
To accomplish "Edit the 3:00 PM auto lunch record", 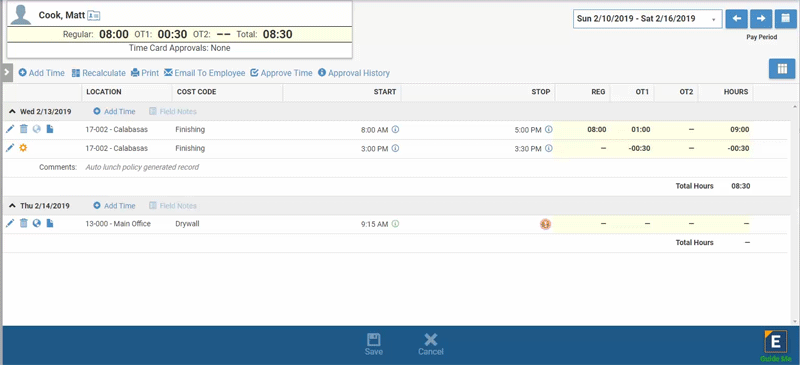I will 10,148.
